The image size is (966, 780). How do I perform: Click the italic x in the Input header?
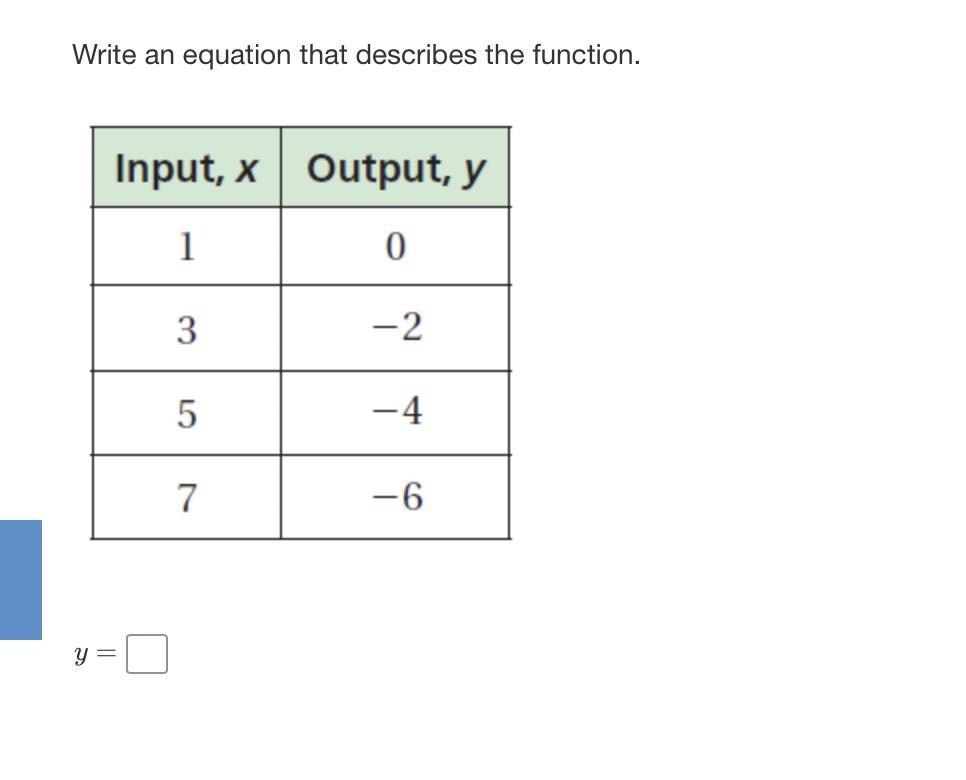pos(246,169)
